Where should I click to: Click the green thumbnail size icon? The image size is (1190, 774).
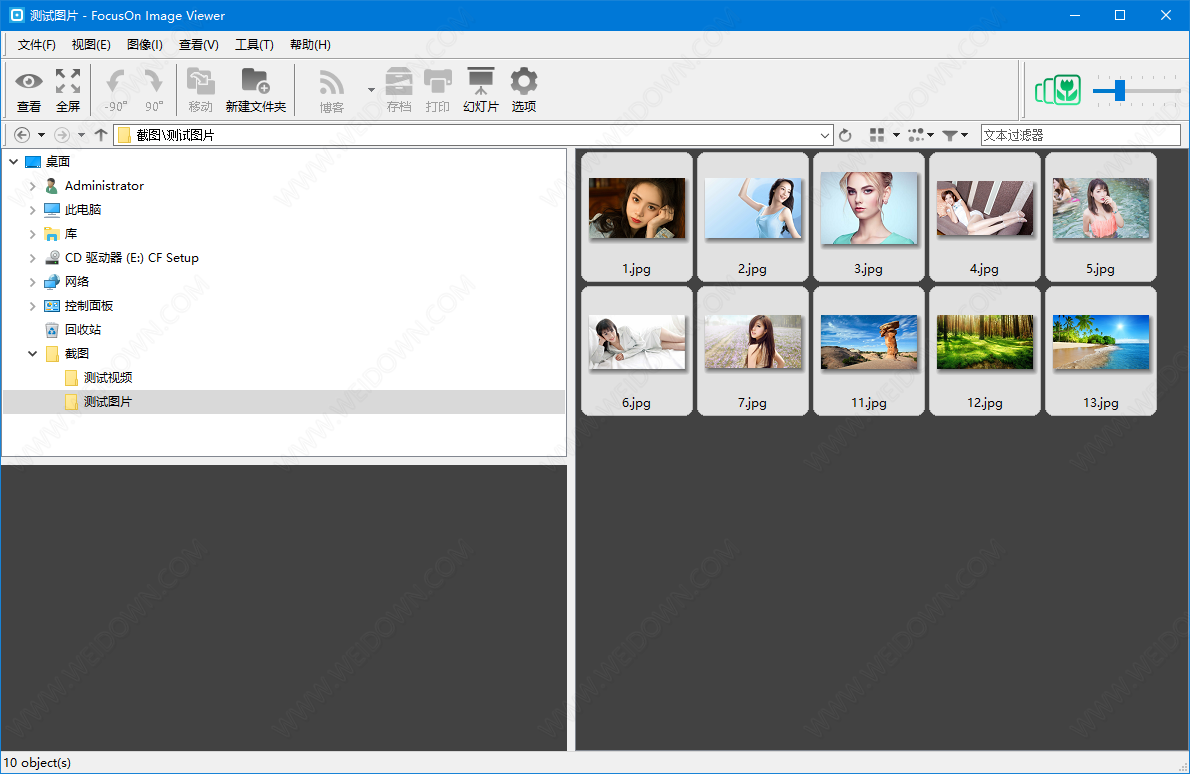point(1058,90)
